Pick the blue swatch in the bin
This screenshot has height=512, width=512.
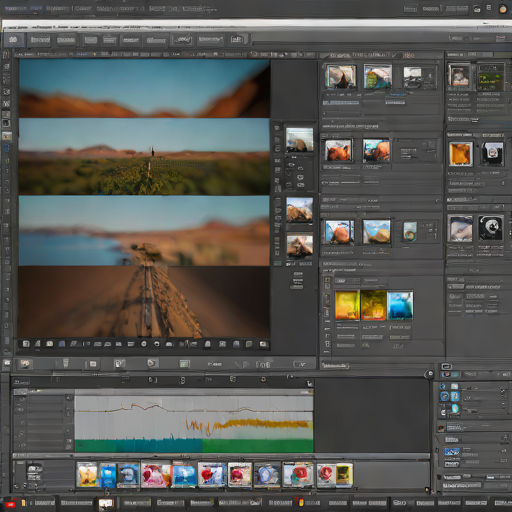point(400,305)
